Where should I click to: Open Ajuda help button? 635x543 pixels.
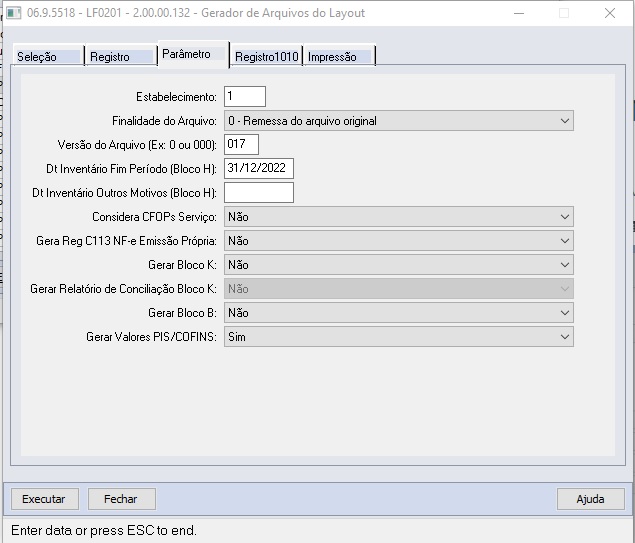(x=590, y=499)
